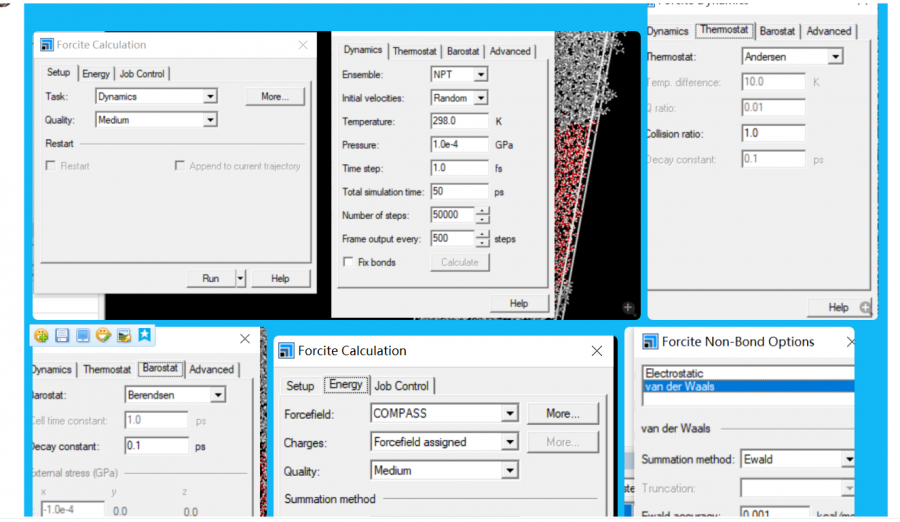
Task: Decrease Frame output every with the down arrow
Action: [x=482, y=243]
